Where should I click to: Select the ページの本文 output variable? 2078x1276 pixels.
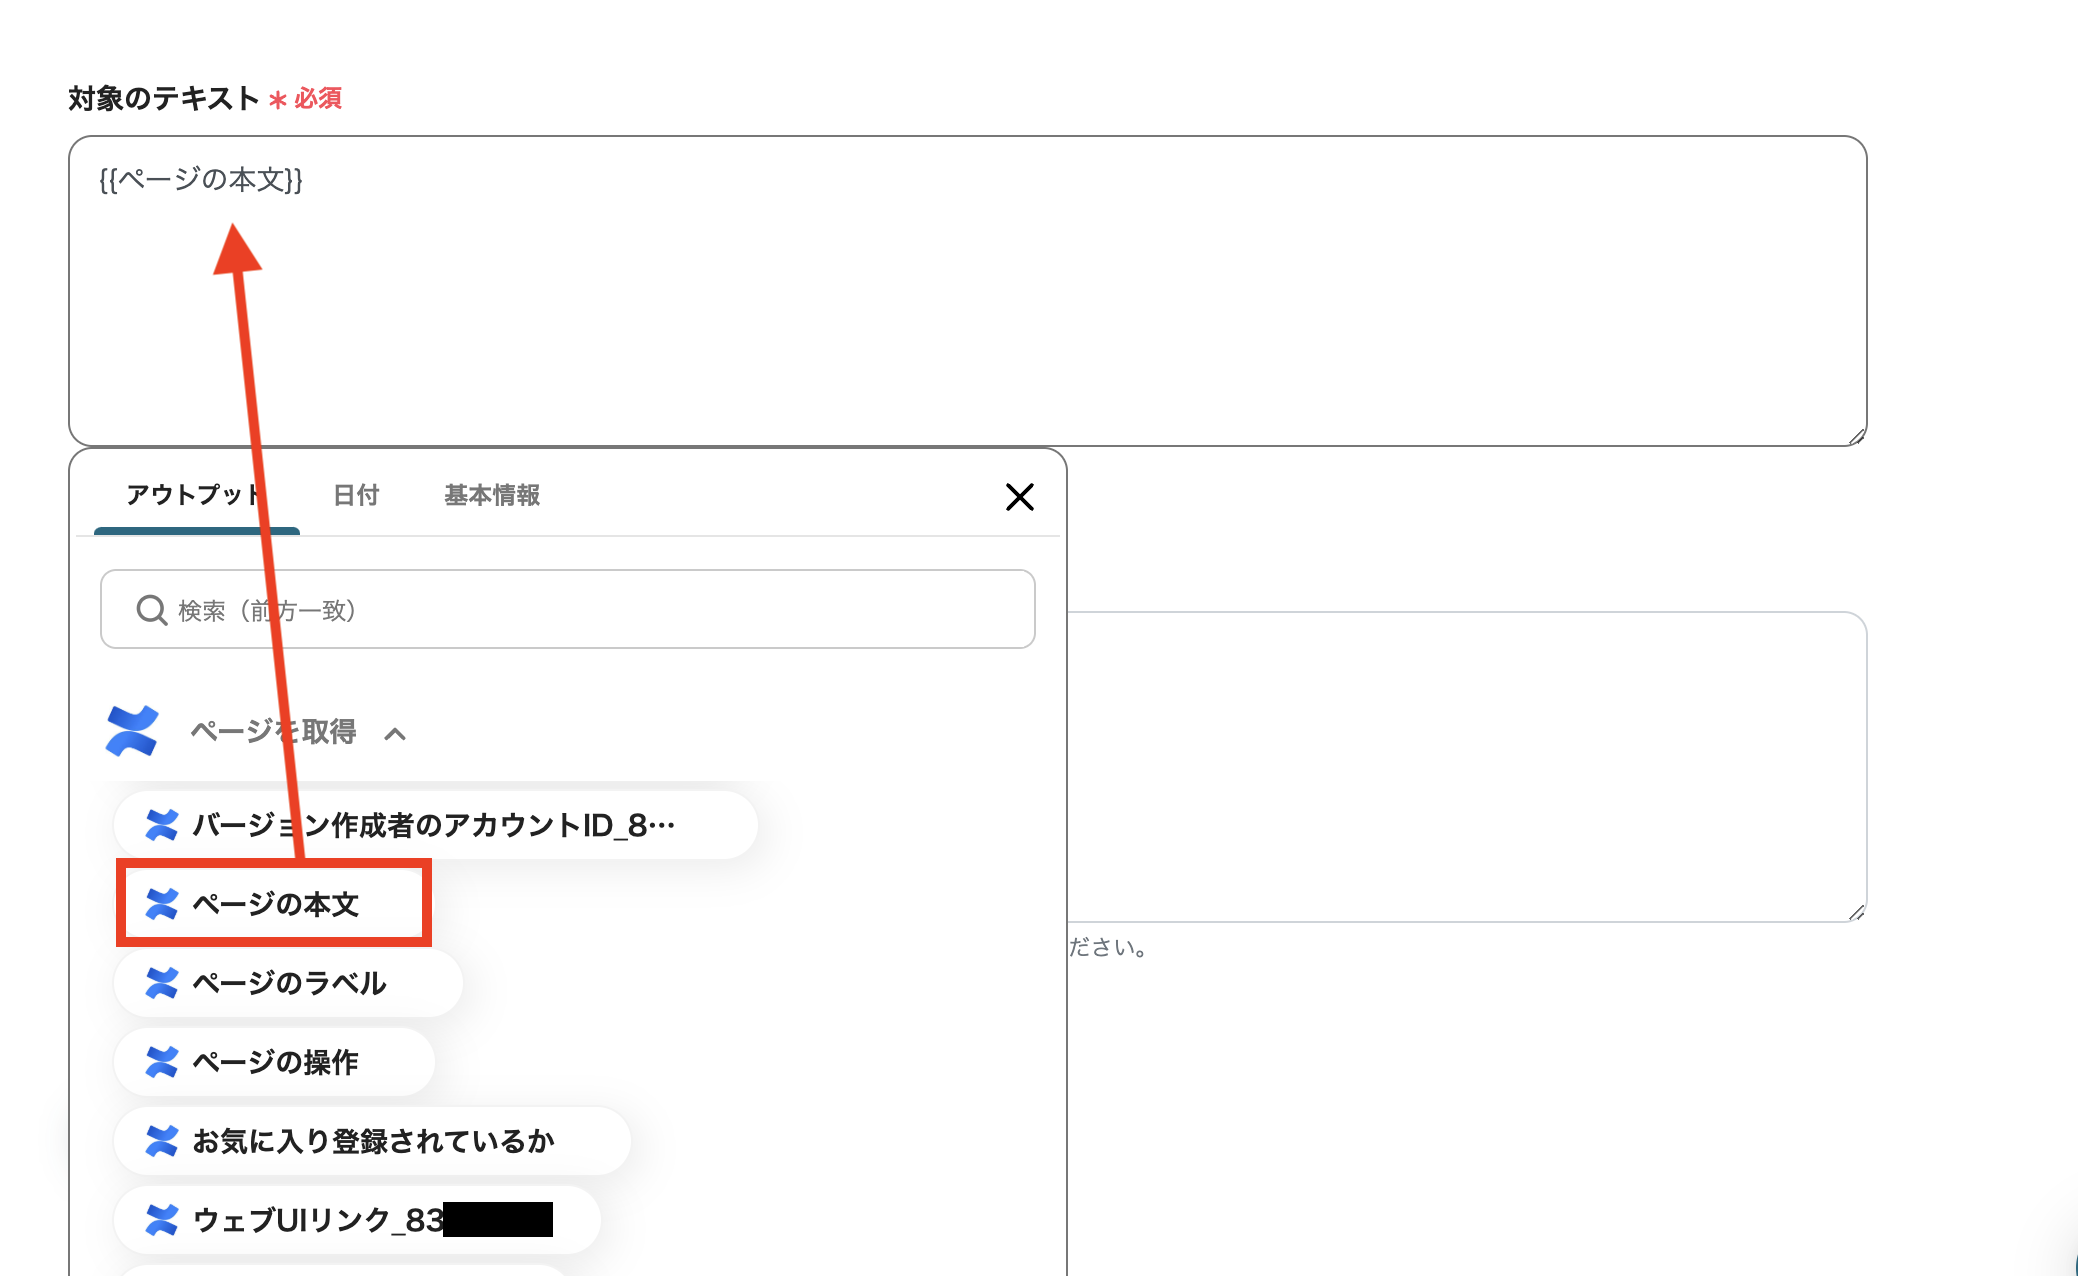pos(273,903)
